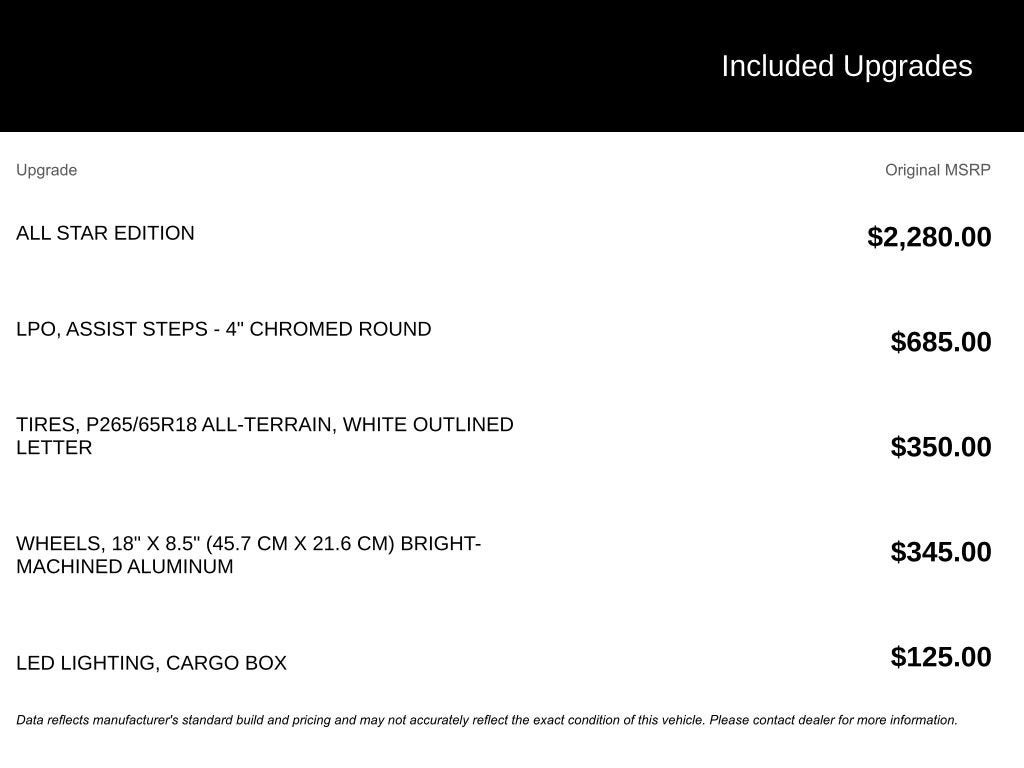This screenshot has height=768, width=1024.
Task: Click MACHINED ALUMINUM text line
Action: [x=125, y=566]
